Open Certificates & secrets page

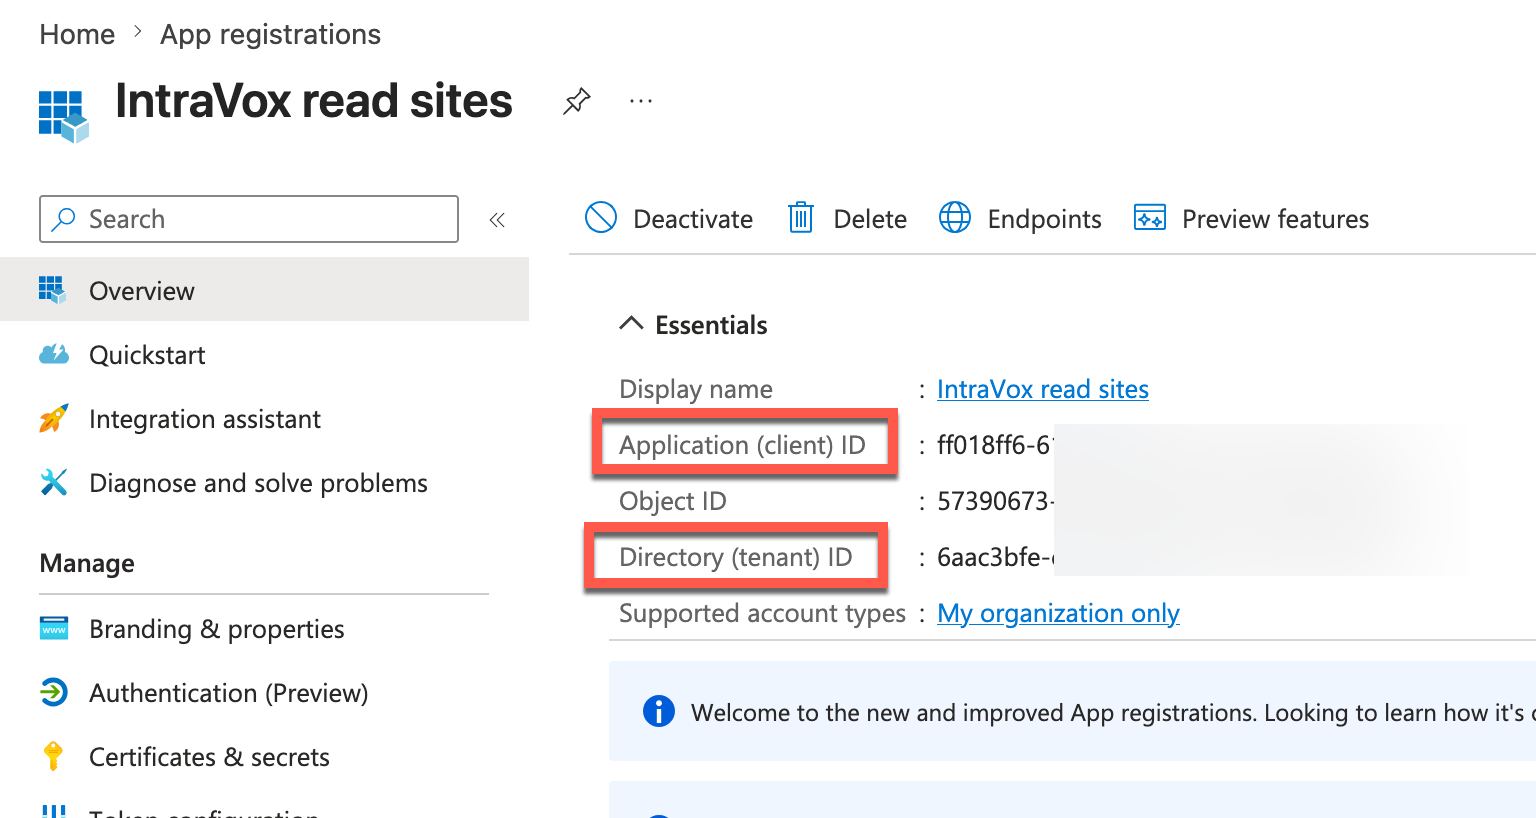[264, 756]
